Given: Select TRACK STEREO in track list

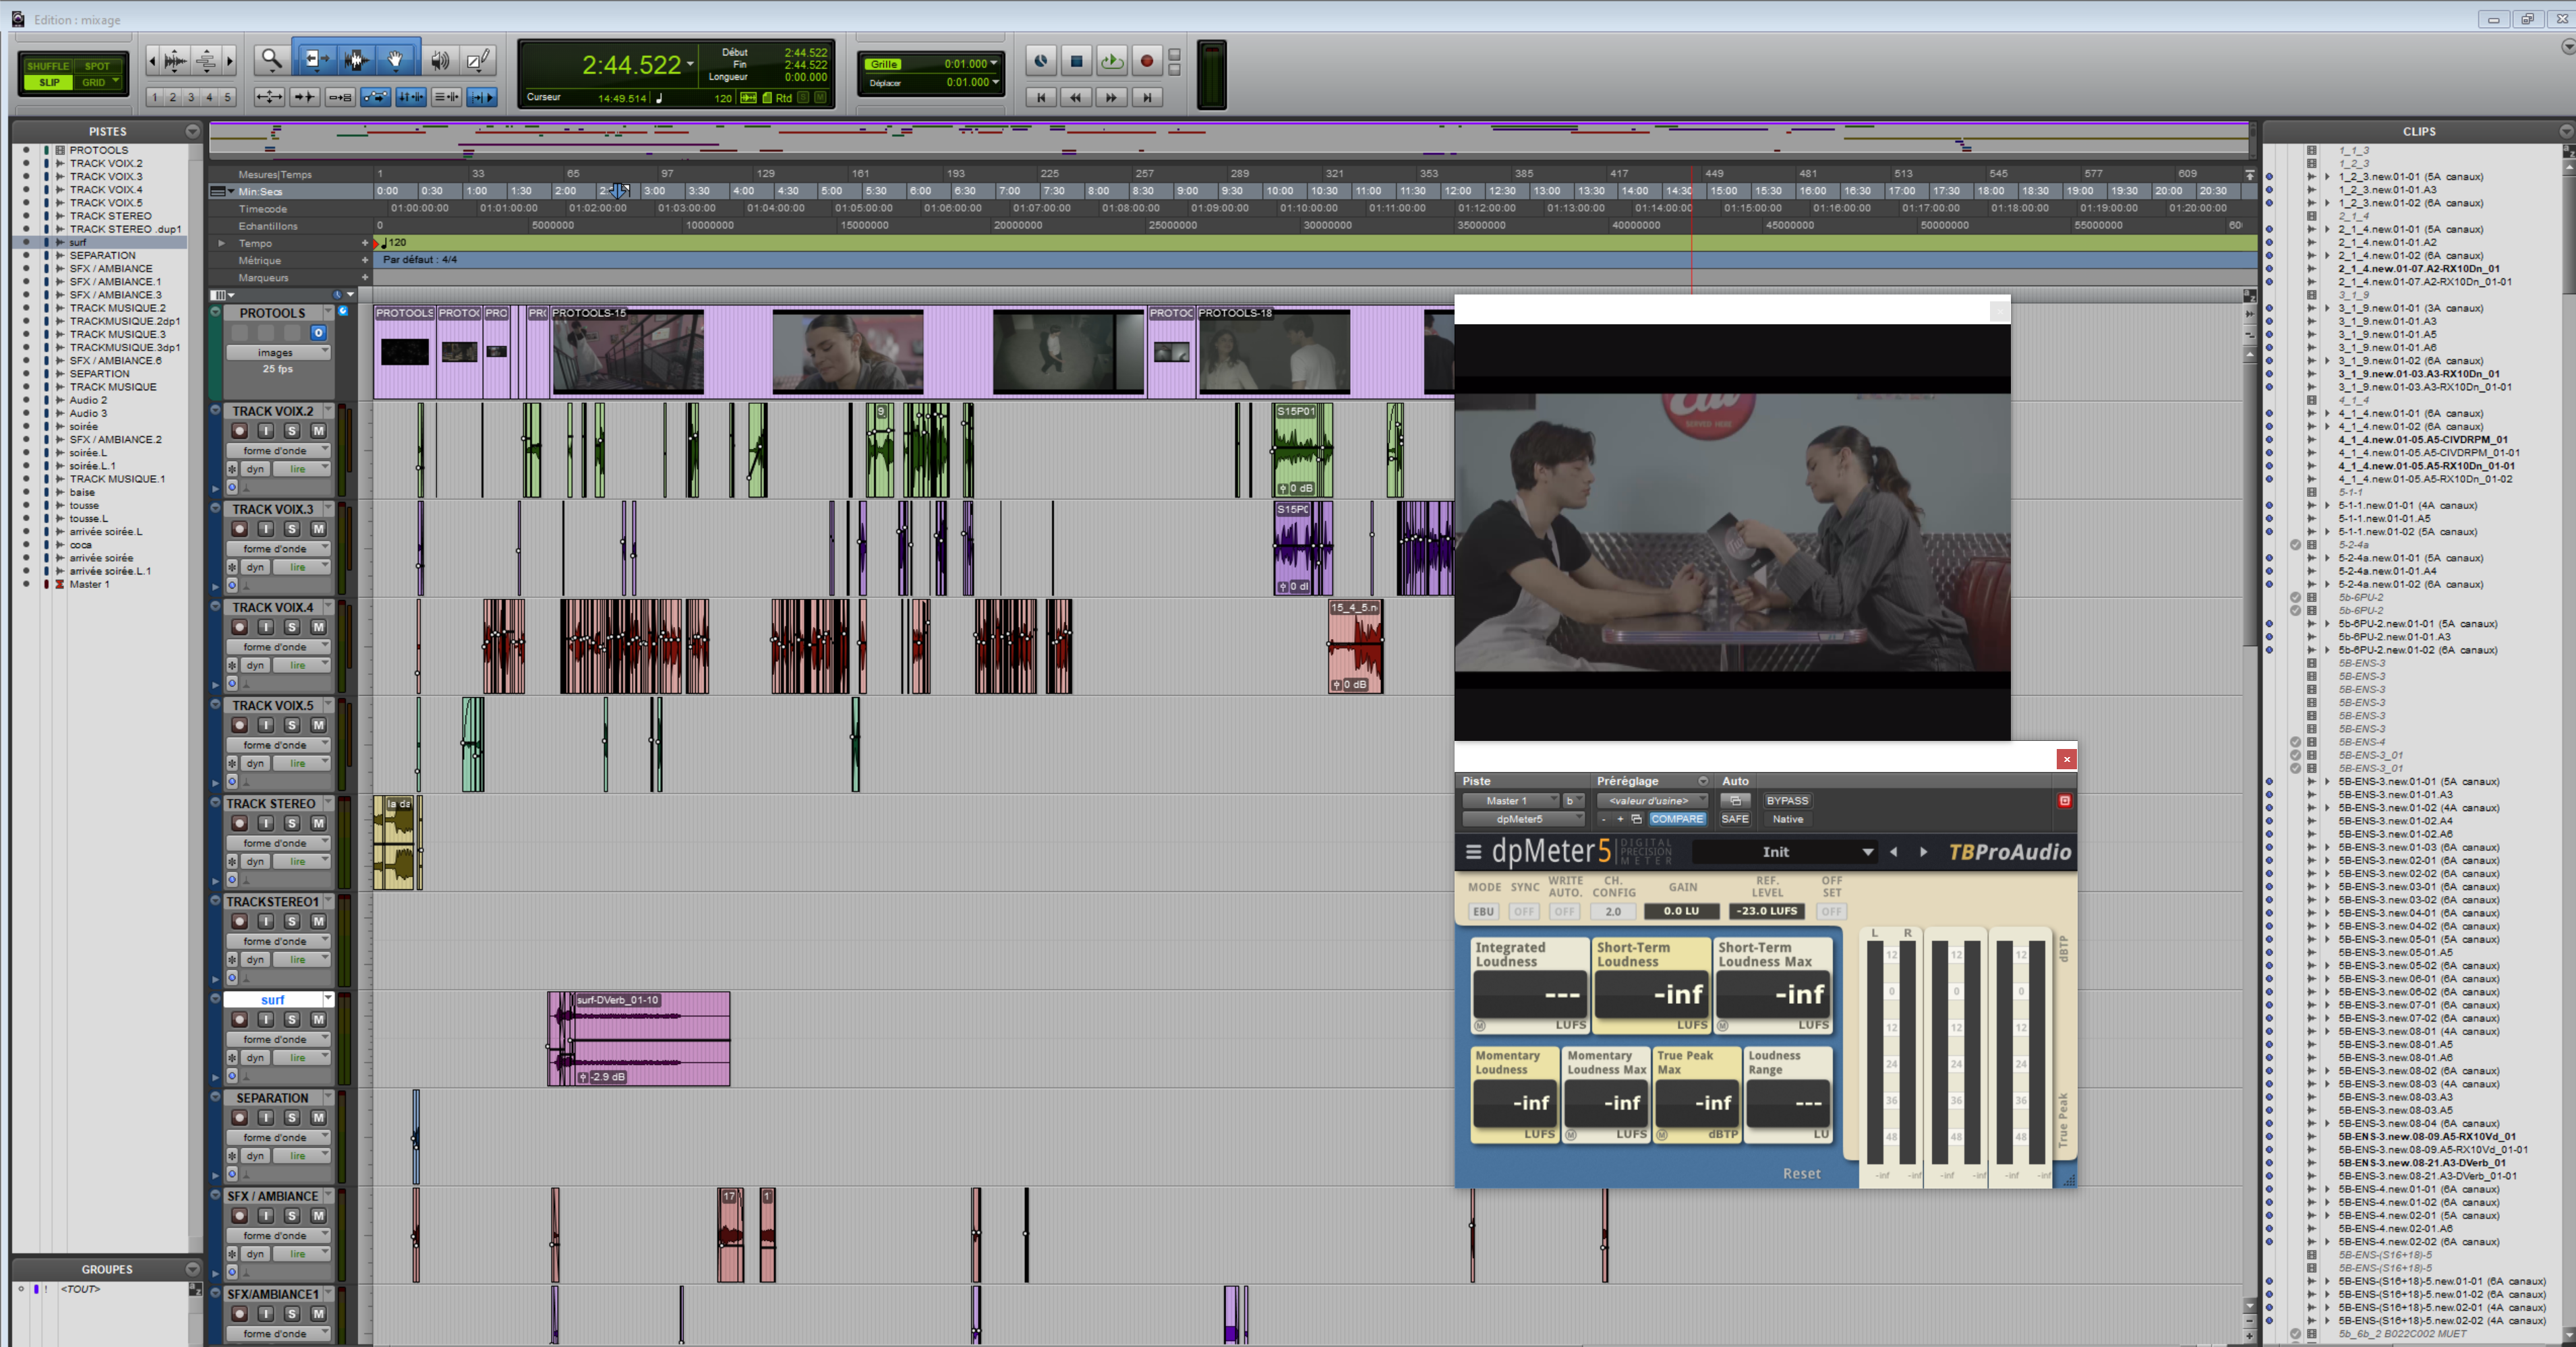Looking at the screenshot, I should click(110, 216).
